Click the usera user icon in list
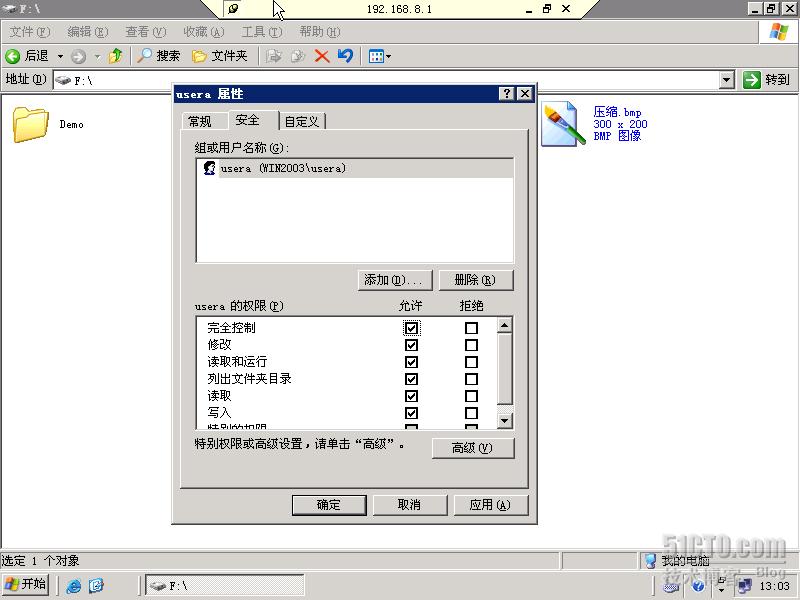Screen dimensions: 800x600 point(209,168)
